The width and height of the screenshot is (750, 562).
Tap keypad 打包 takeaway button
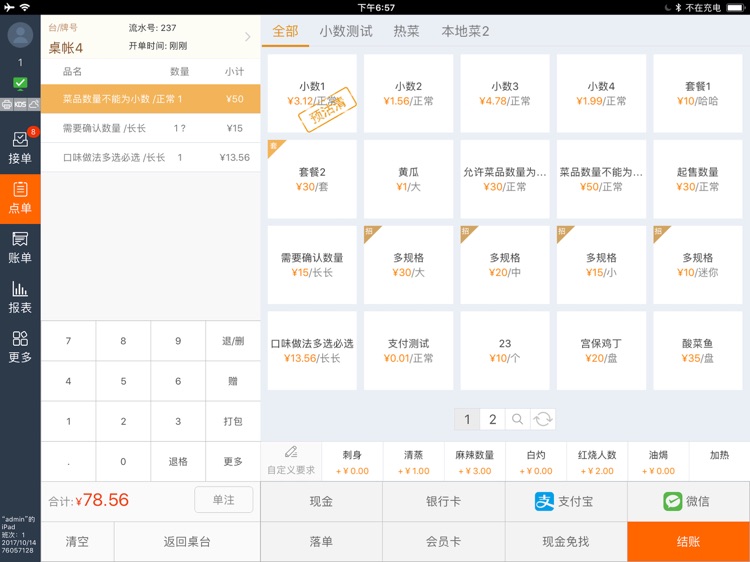pos(233,421)
